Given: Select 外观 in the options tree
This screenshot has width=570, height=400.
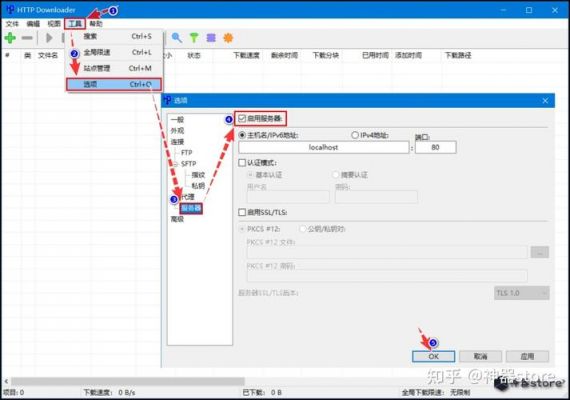Looking at the screenshot, I should pyautogui.click(x=177, y=131).
